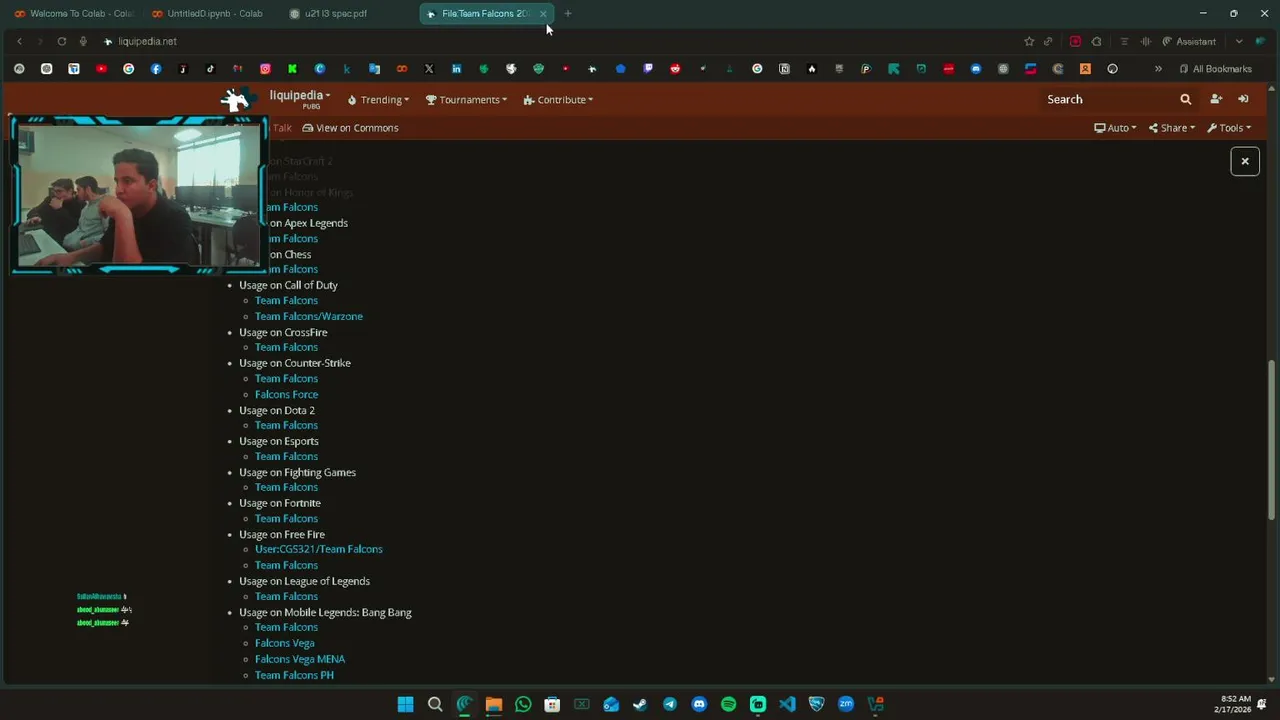Open the All Bookmarks folder
Viewport: 1280px width, 720px height.
click(x=1215, y=69)
